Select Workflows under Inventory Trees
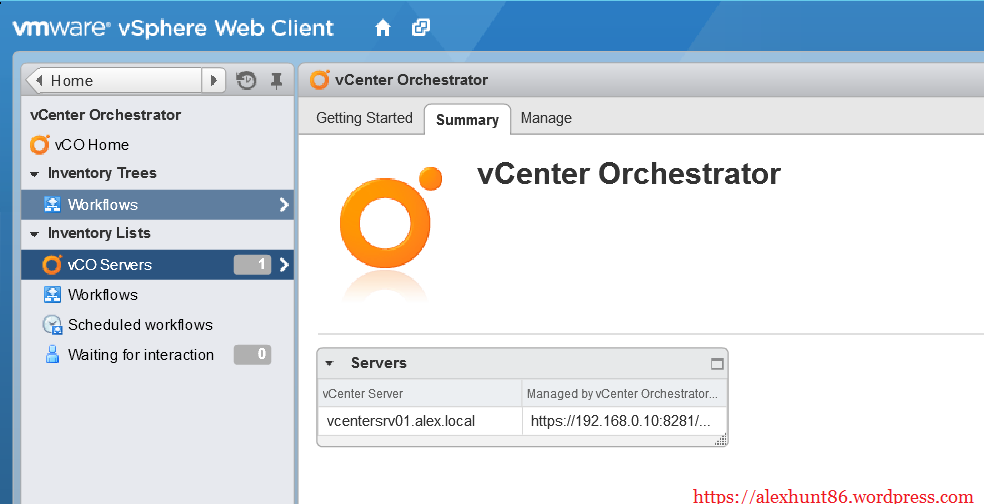Screen dimensions: 984x504 (103, 205)
